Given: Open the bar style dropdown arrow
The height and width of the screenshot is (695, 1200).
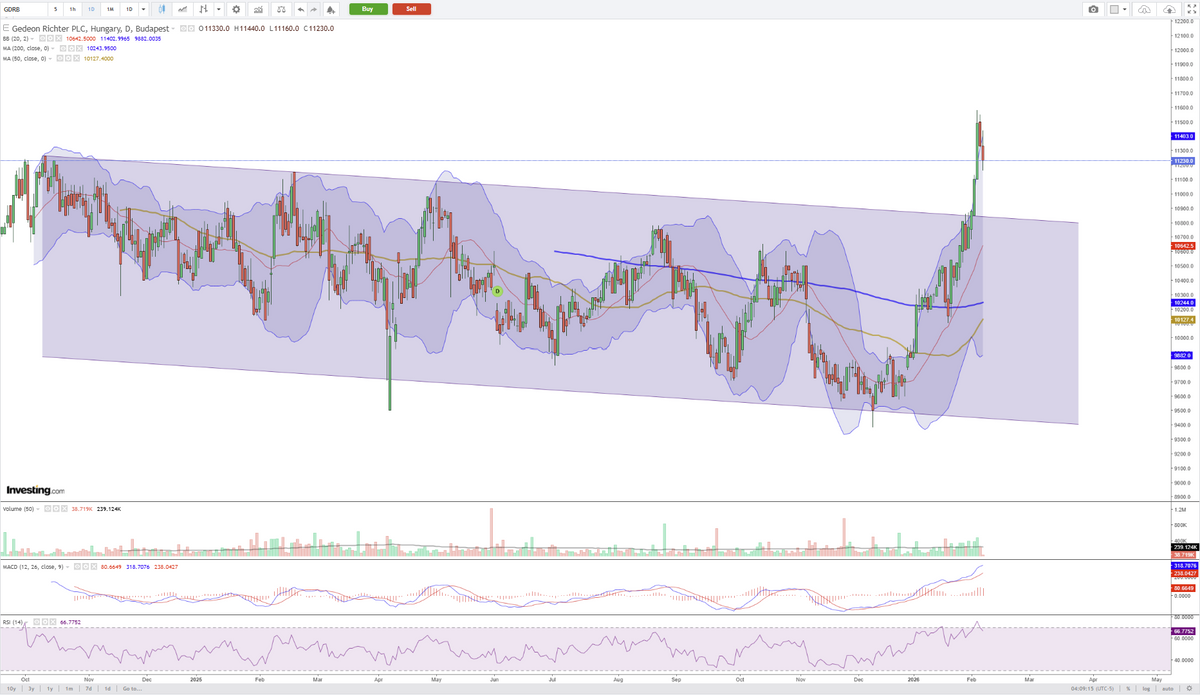Looking at the screenshot, I should coord(218,9).
